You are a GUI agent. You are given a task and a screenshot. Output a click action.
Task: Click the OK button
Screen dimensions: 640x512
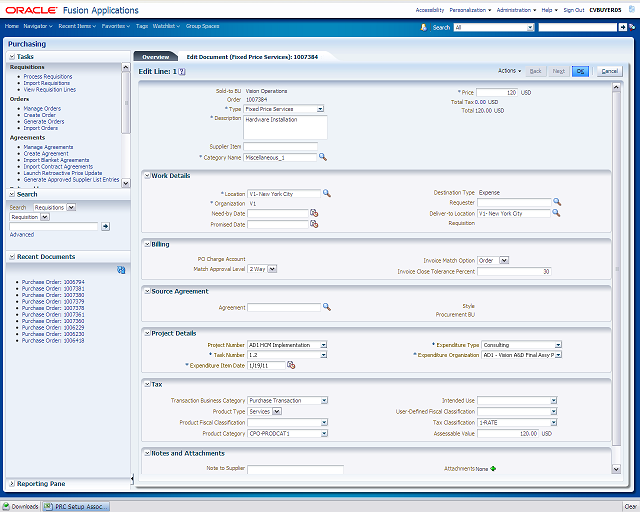point(580,71)
